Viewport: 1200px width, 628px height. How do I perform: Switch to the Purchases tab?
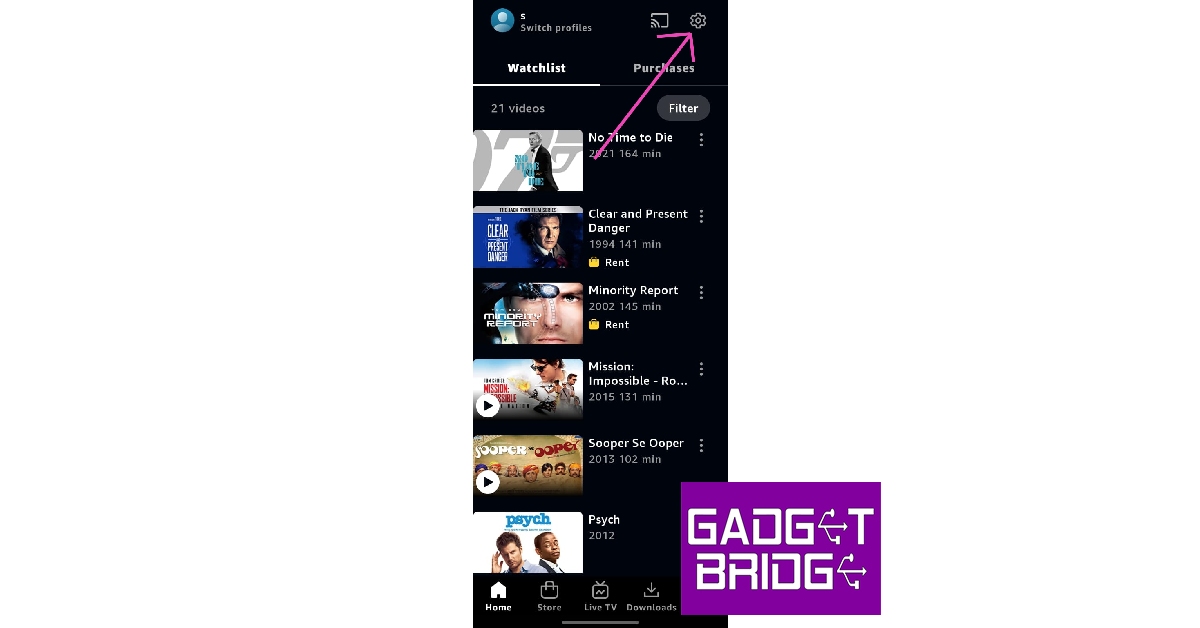click(664, 68)
